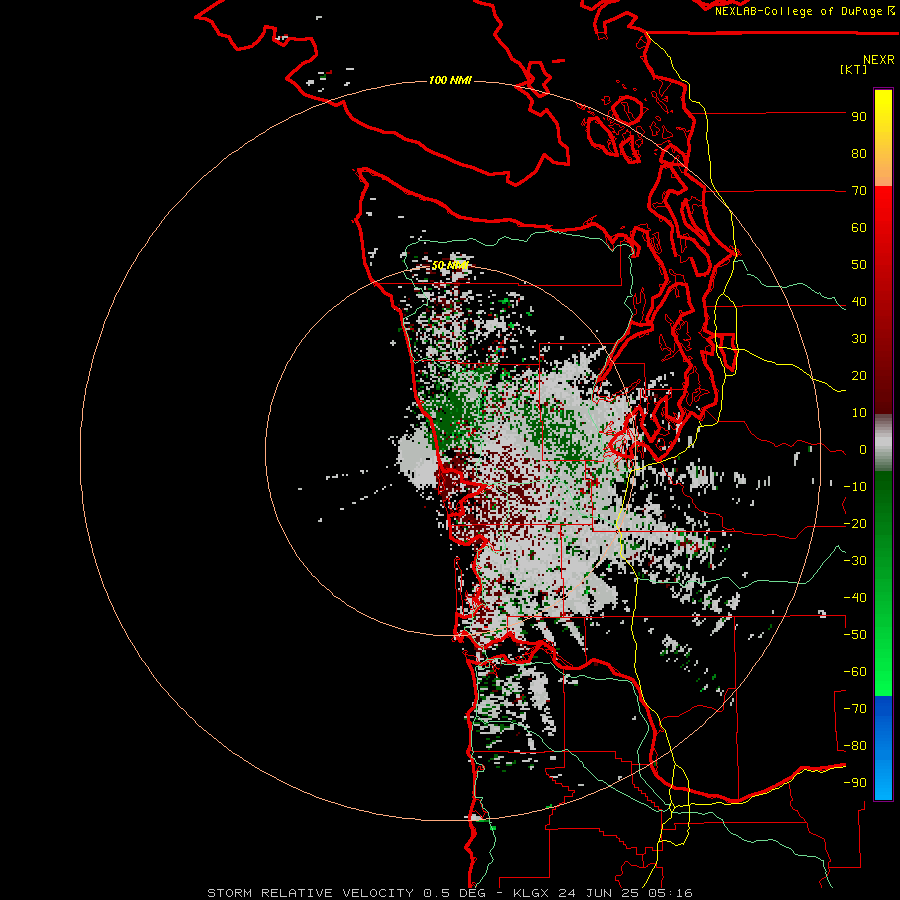Screen dimensions: 900x900
Task: Click the STORM RELATIVE VELOCITY caption text
Action: tap(310, 893)
